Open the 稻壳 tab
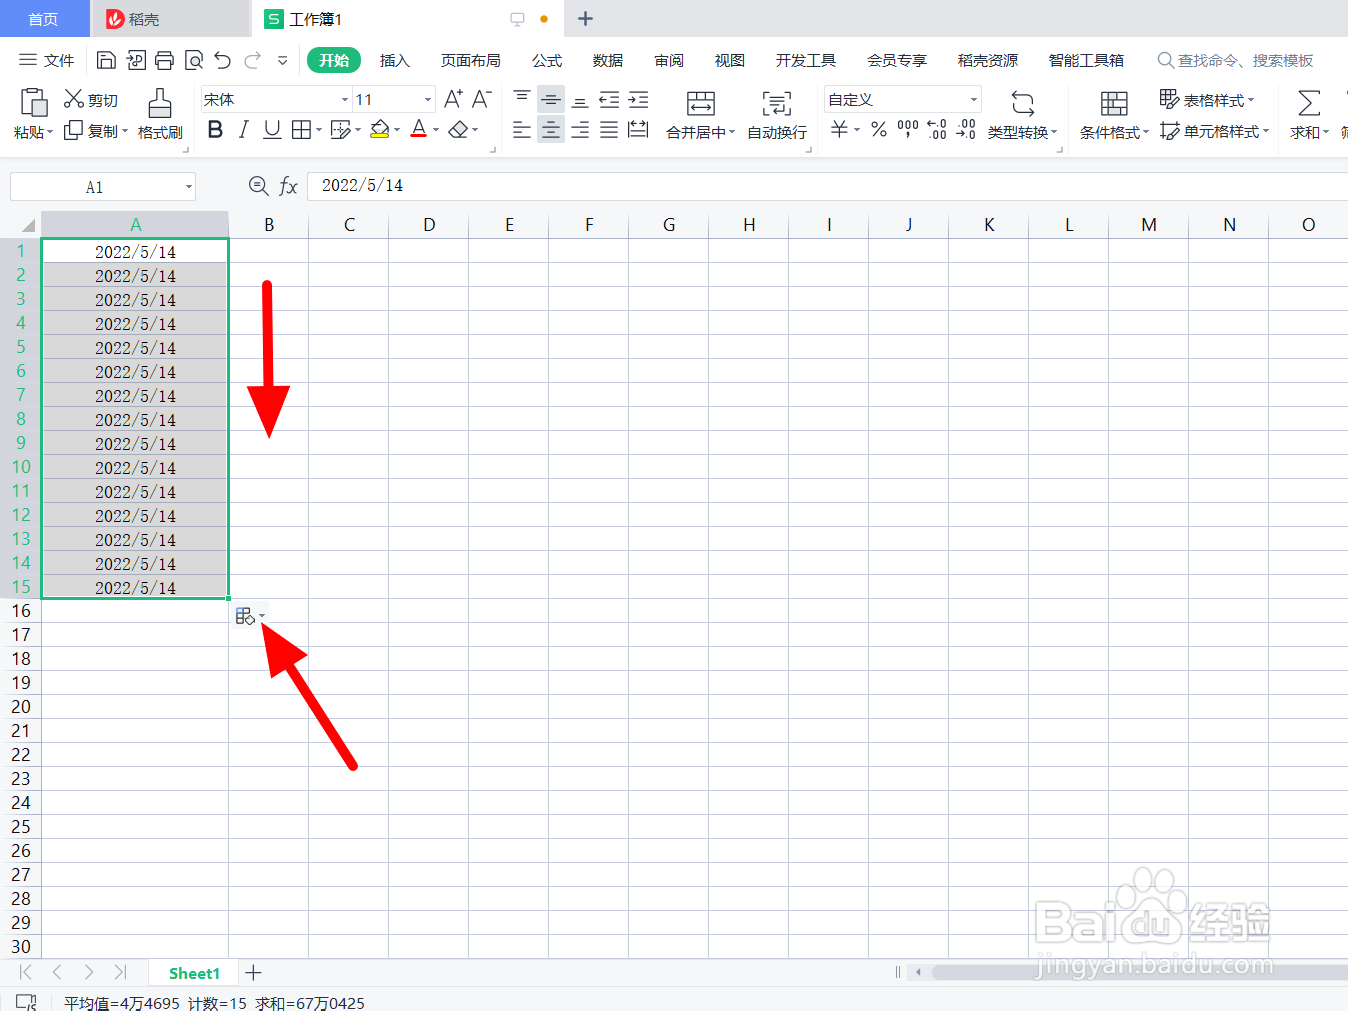Image resolution: width=1348 pixels, height=1011 pixels. click(x=170, y=19)
